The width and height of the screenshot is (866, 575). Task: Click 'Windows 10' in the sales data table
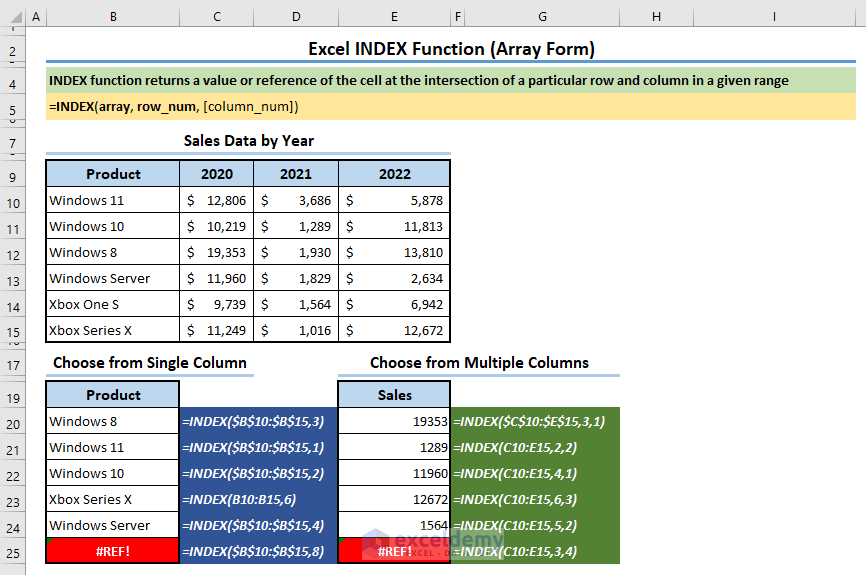pyautogui.click(x=113, y=226)
